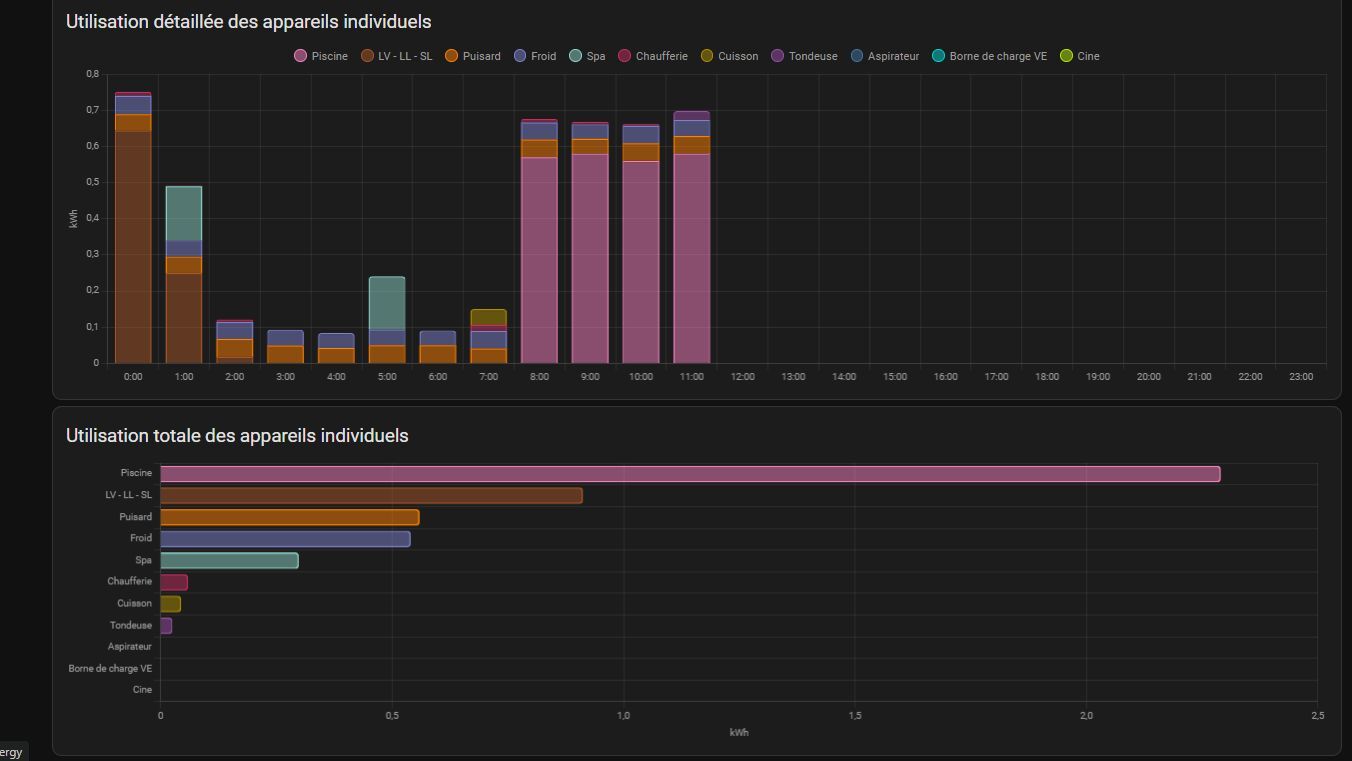
Task: Click the orange Puisard segment at 6:00
Action: pyautogui.click(x=438, y=354)
